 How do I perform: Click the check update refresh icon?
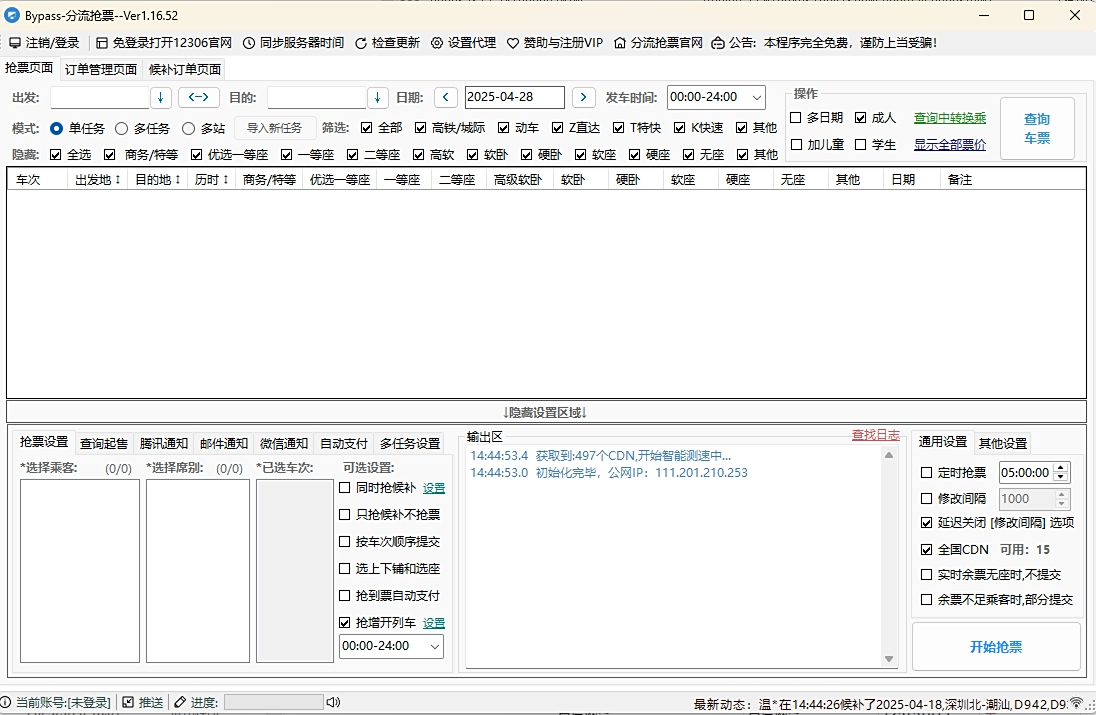click(361, 43)
